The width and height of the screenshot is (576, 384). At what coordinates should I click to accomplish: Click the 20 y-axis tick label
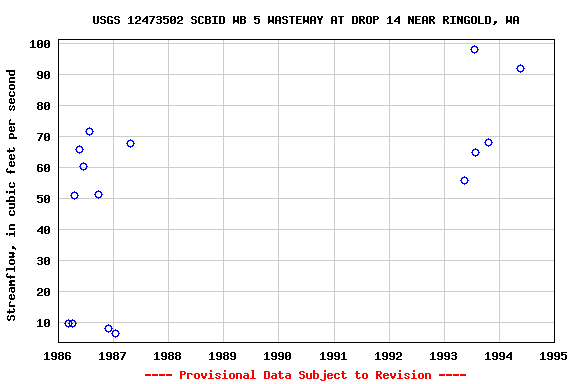(43, 292)
